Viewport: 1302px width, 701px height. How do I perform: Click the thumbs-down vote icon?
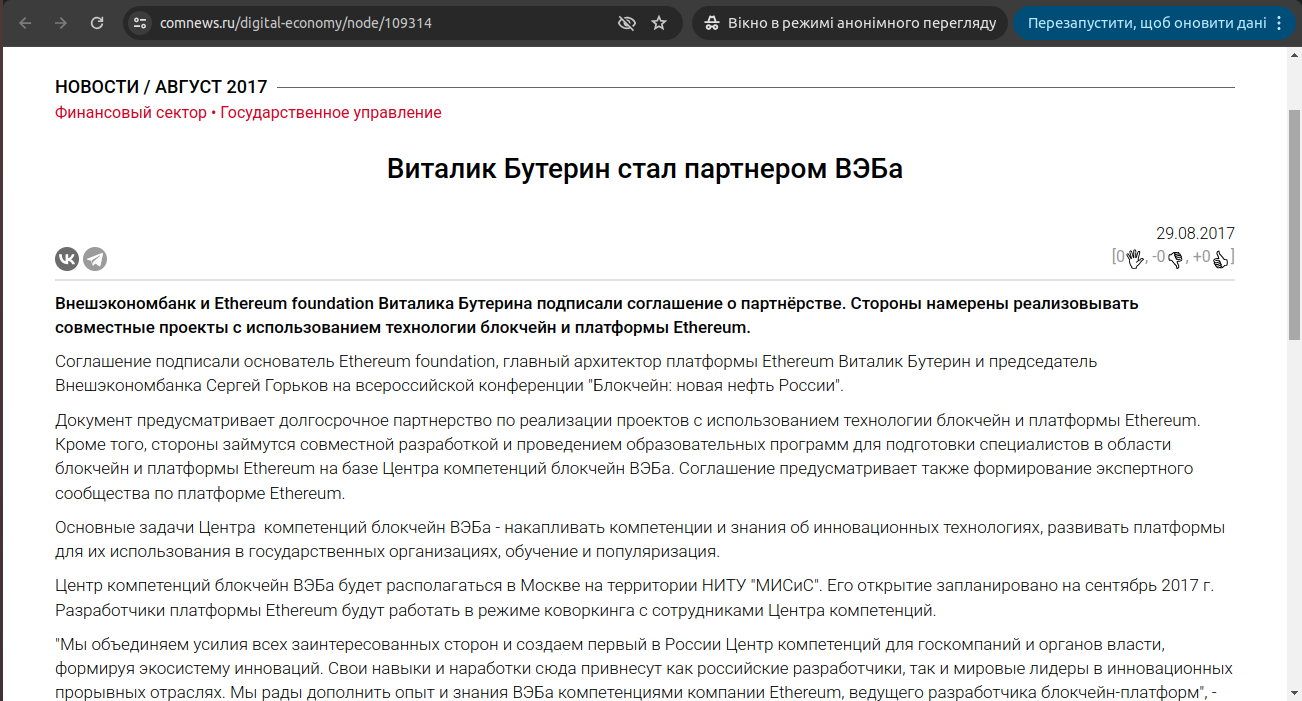(x=1175, y=259)
